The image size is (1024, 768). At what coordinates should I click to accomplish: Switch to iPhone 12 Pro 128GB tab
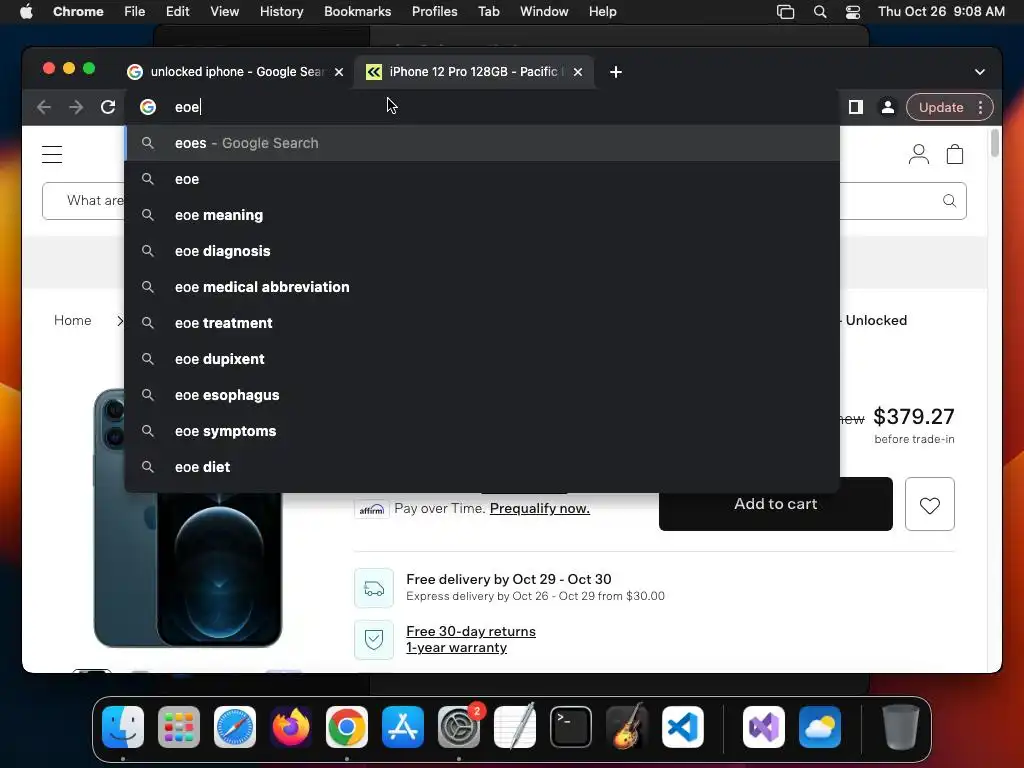pos(473,72)
